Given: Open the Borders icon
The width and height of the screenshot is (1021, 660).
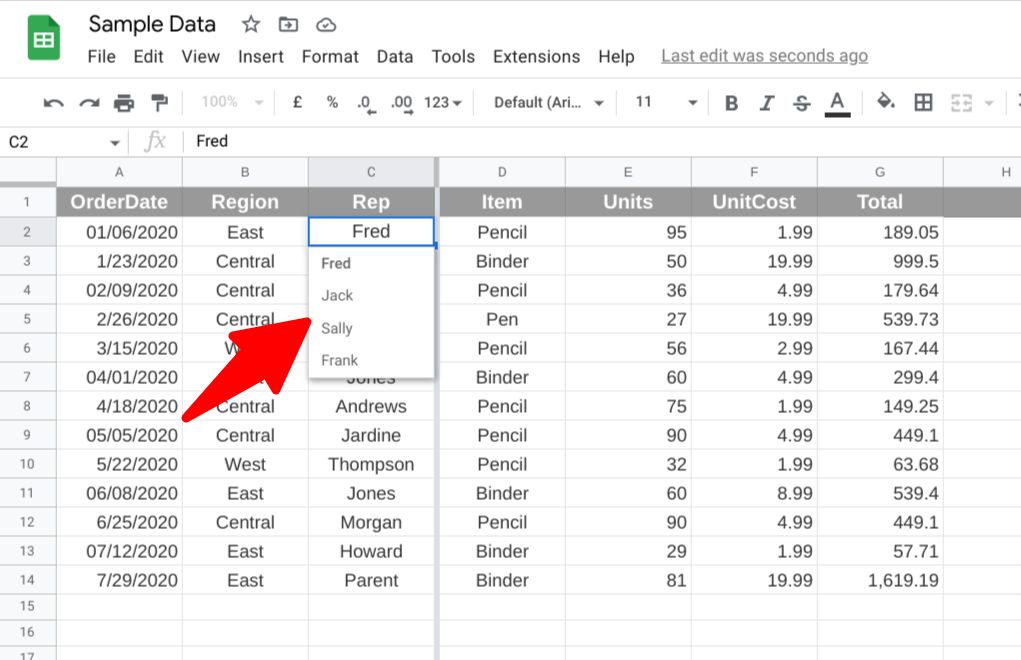Looking at the screenshot, I should pyautogui.click(x=922, y=101).
